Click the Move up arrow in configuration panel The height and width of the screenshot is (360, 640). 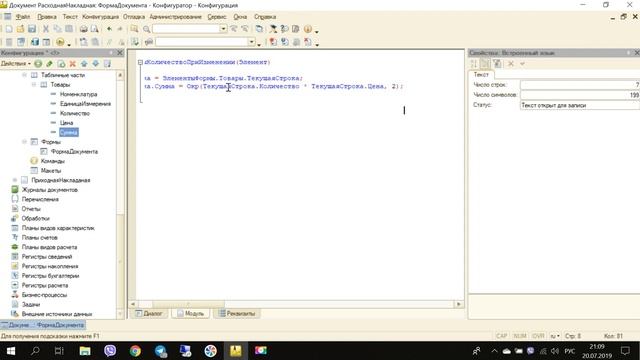[84, 64]
